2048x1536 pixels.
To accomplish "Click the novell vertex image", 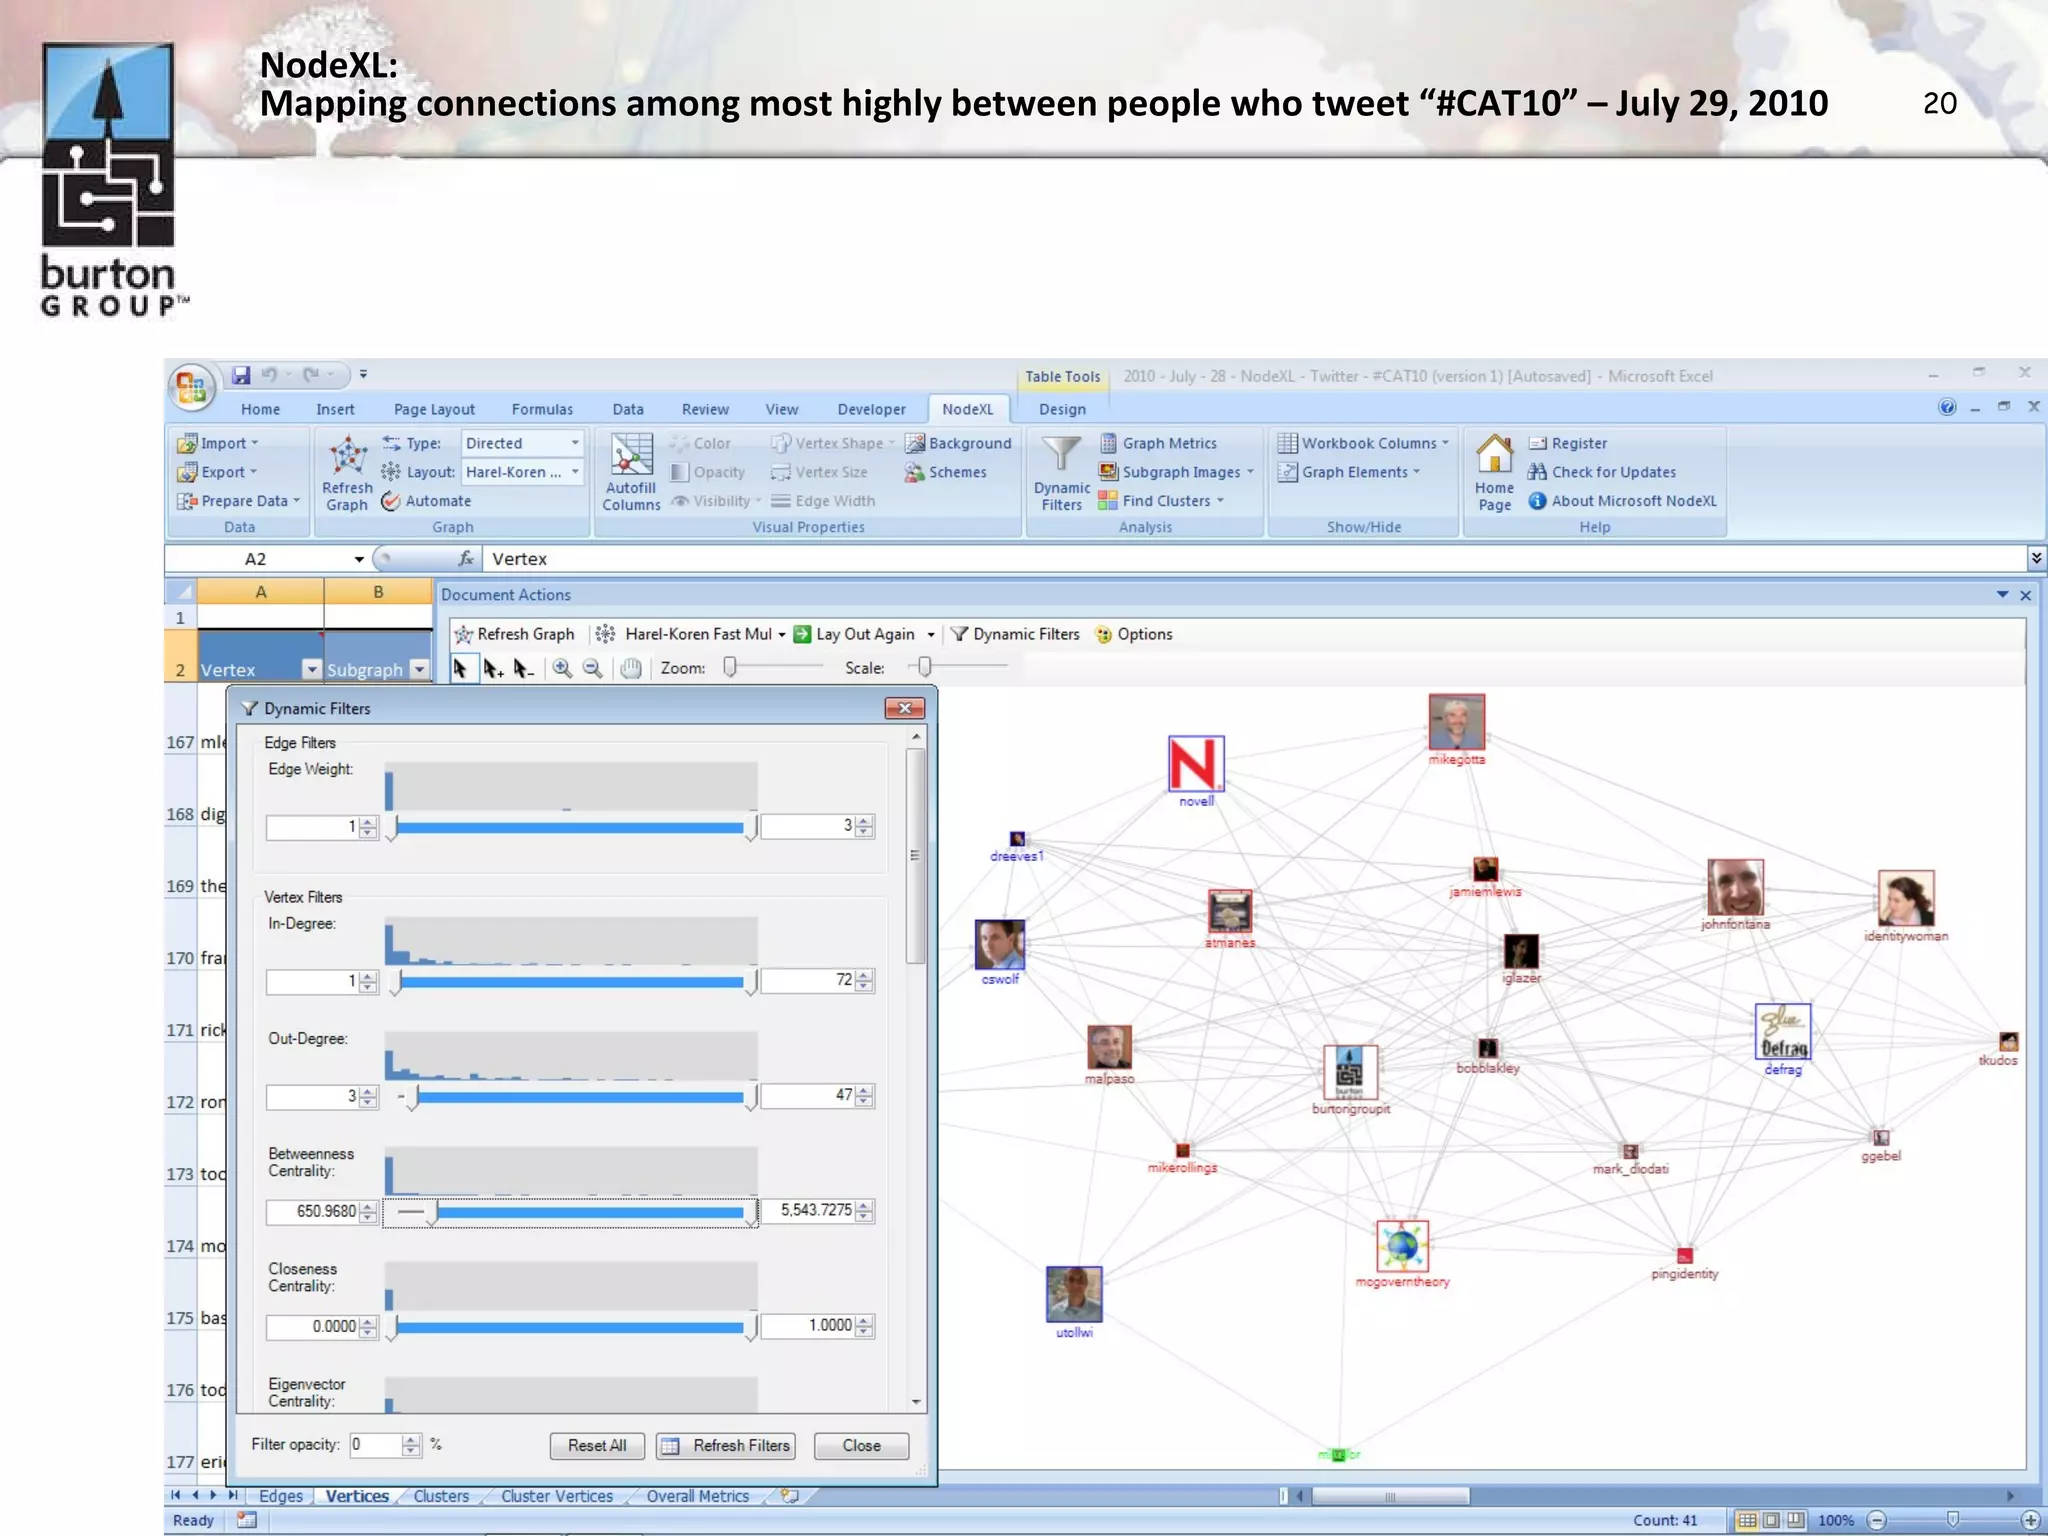I will (1196, 764).
